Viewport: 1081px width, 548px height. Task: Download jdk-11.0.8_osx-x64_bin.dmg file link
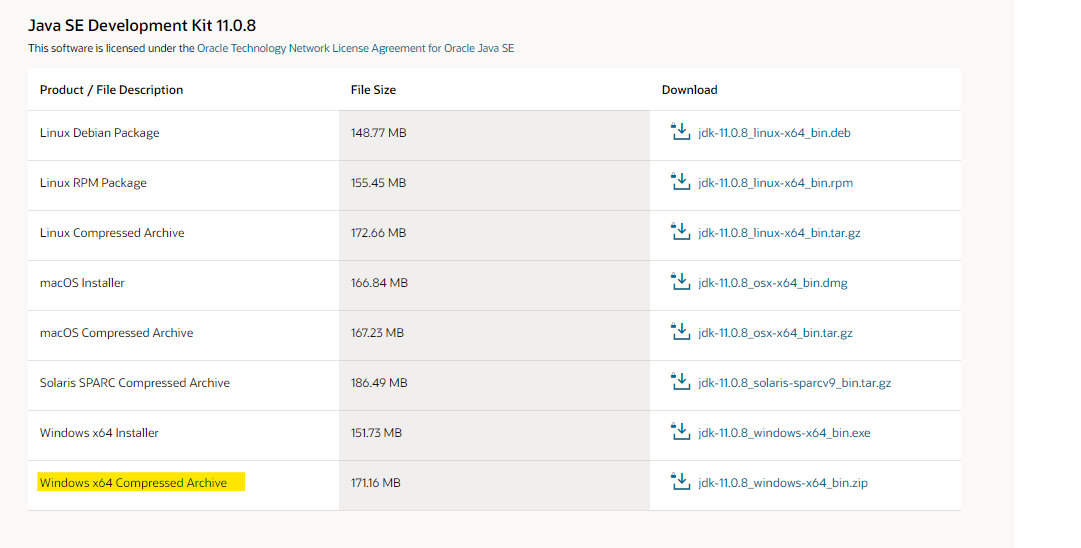[x=773, y=283]
